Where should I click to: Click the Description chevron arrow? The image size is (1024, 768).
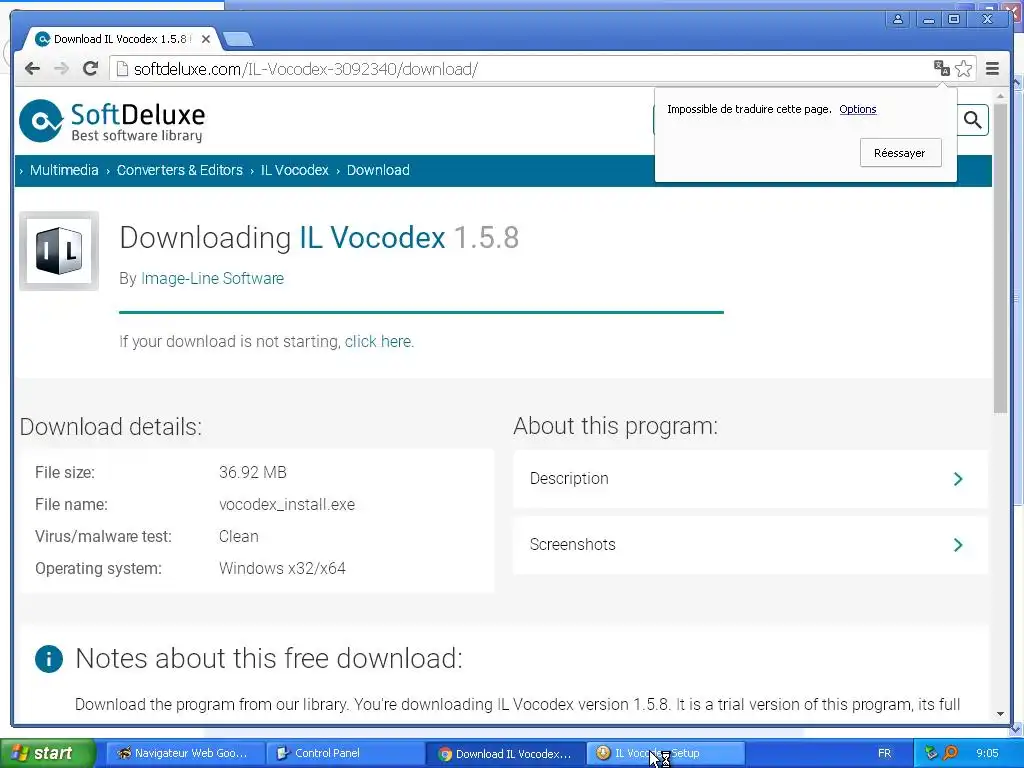(958, 479)
